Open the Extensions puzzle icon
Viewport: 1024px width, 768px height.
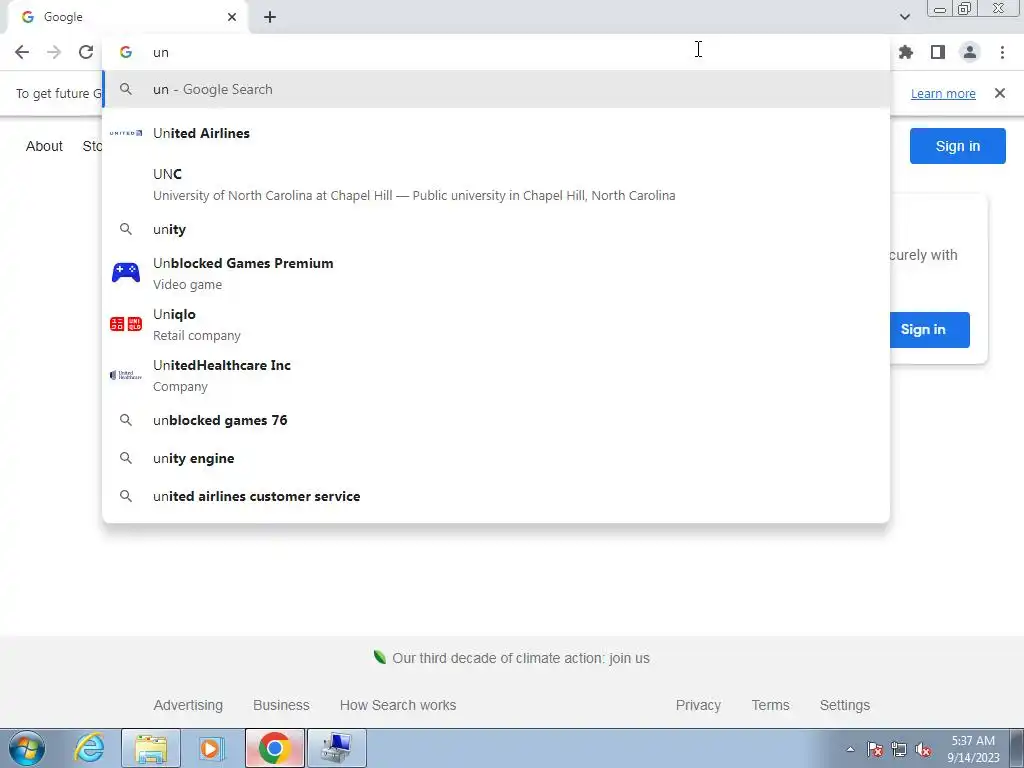pos(906,52)
